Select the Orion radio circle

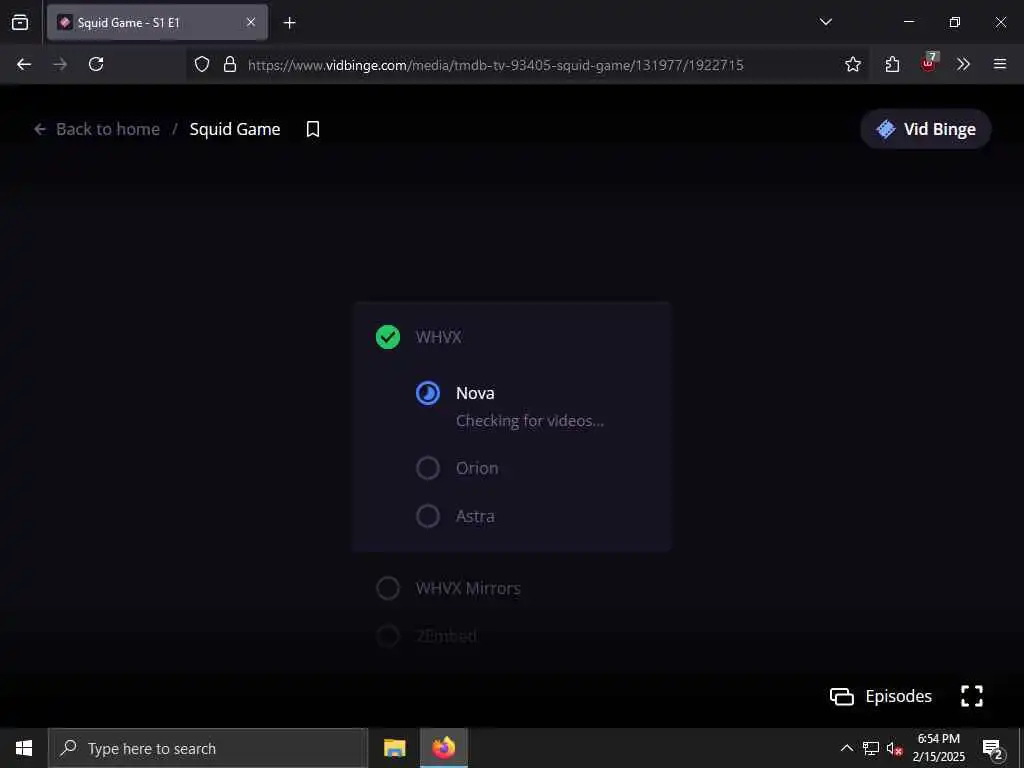(428, 468)
